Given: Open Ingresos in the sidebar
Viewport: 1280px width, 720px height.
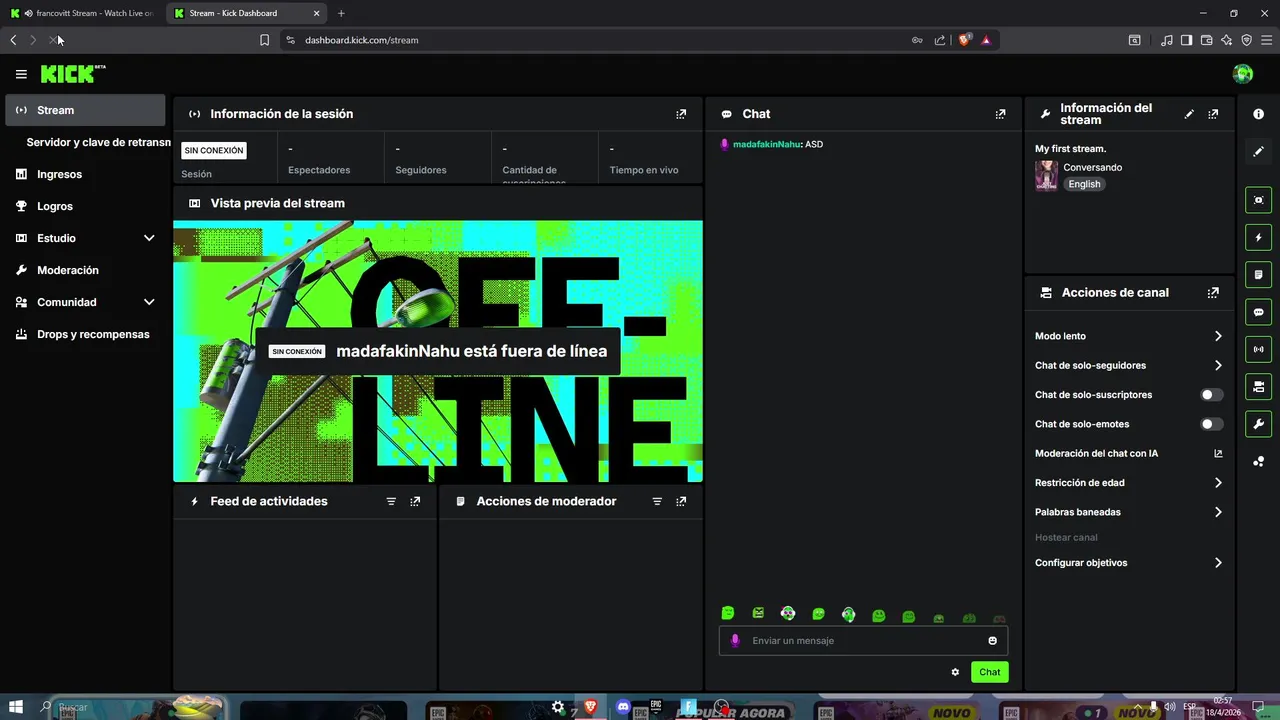Looking at the screenshot, I should [x=85, y=174].
